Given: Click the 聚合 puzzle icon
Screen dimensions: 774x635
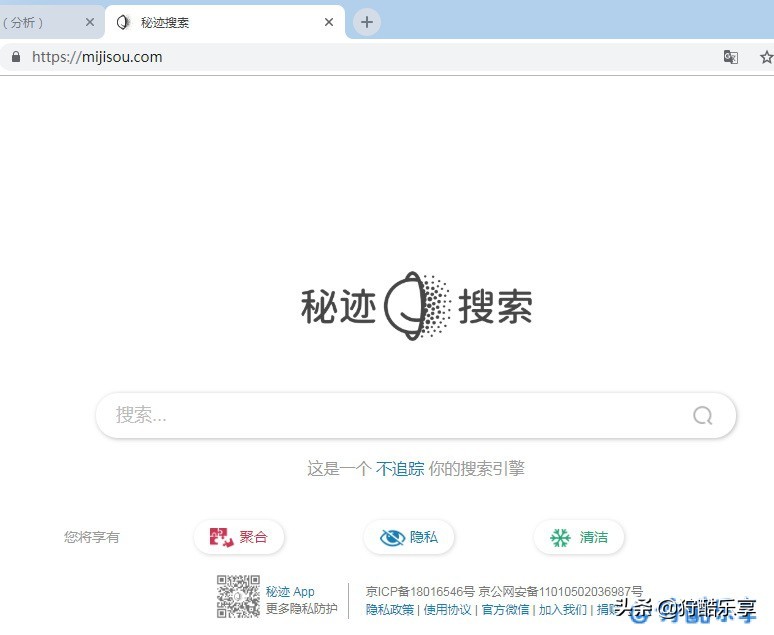Looking at the screenshot, I should 221,537.
